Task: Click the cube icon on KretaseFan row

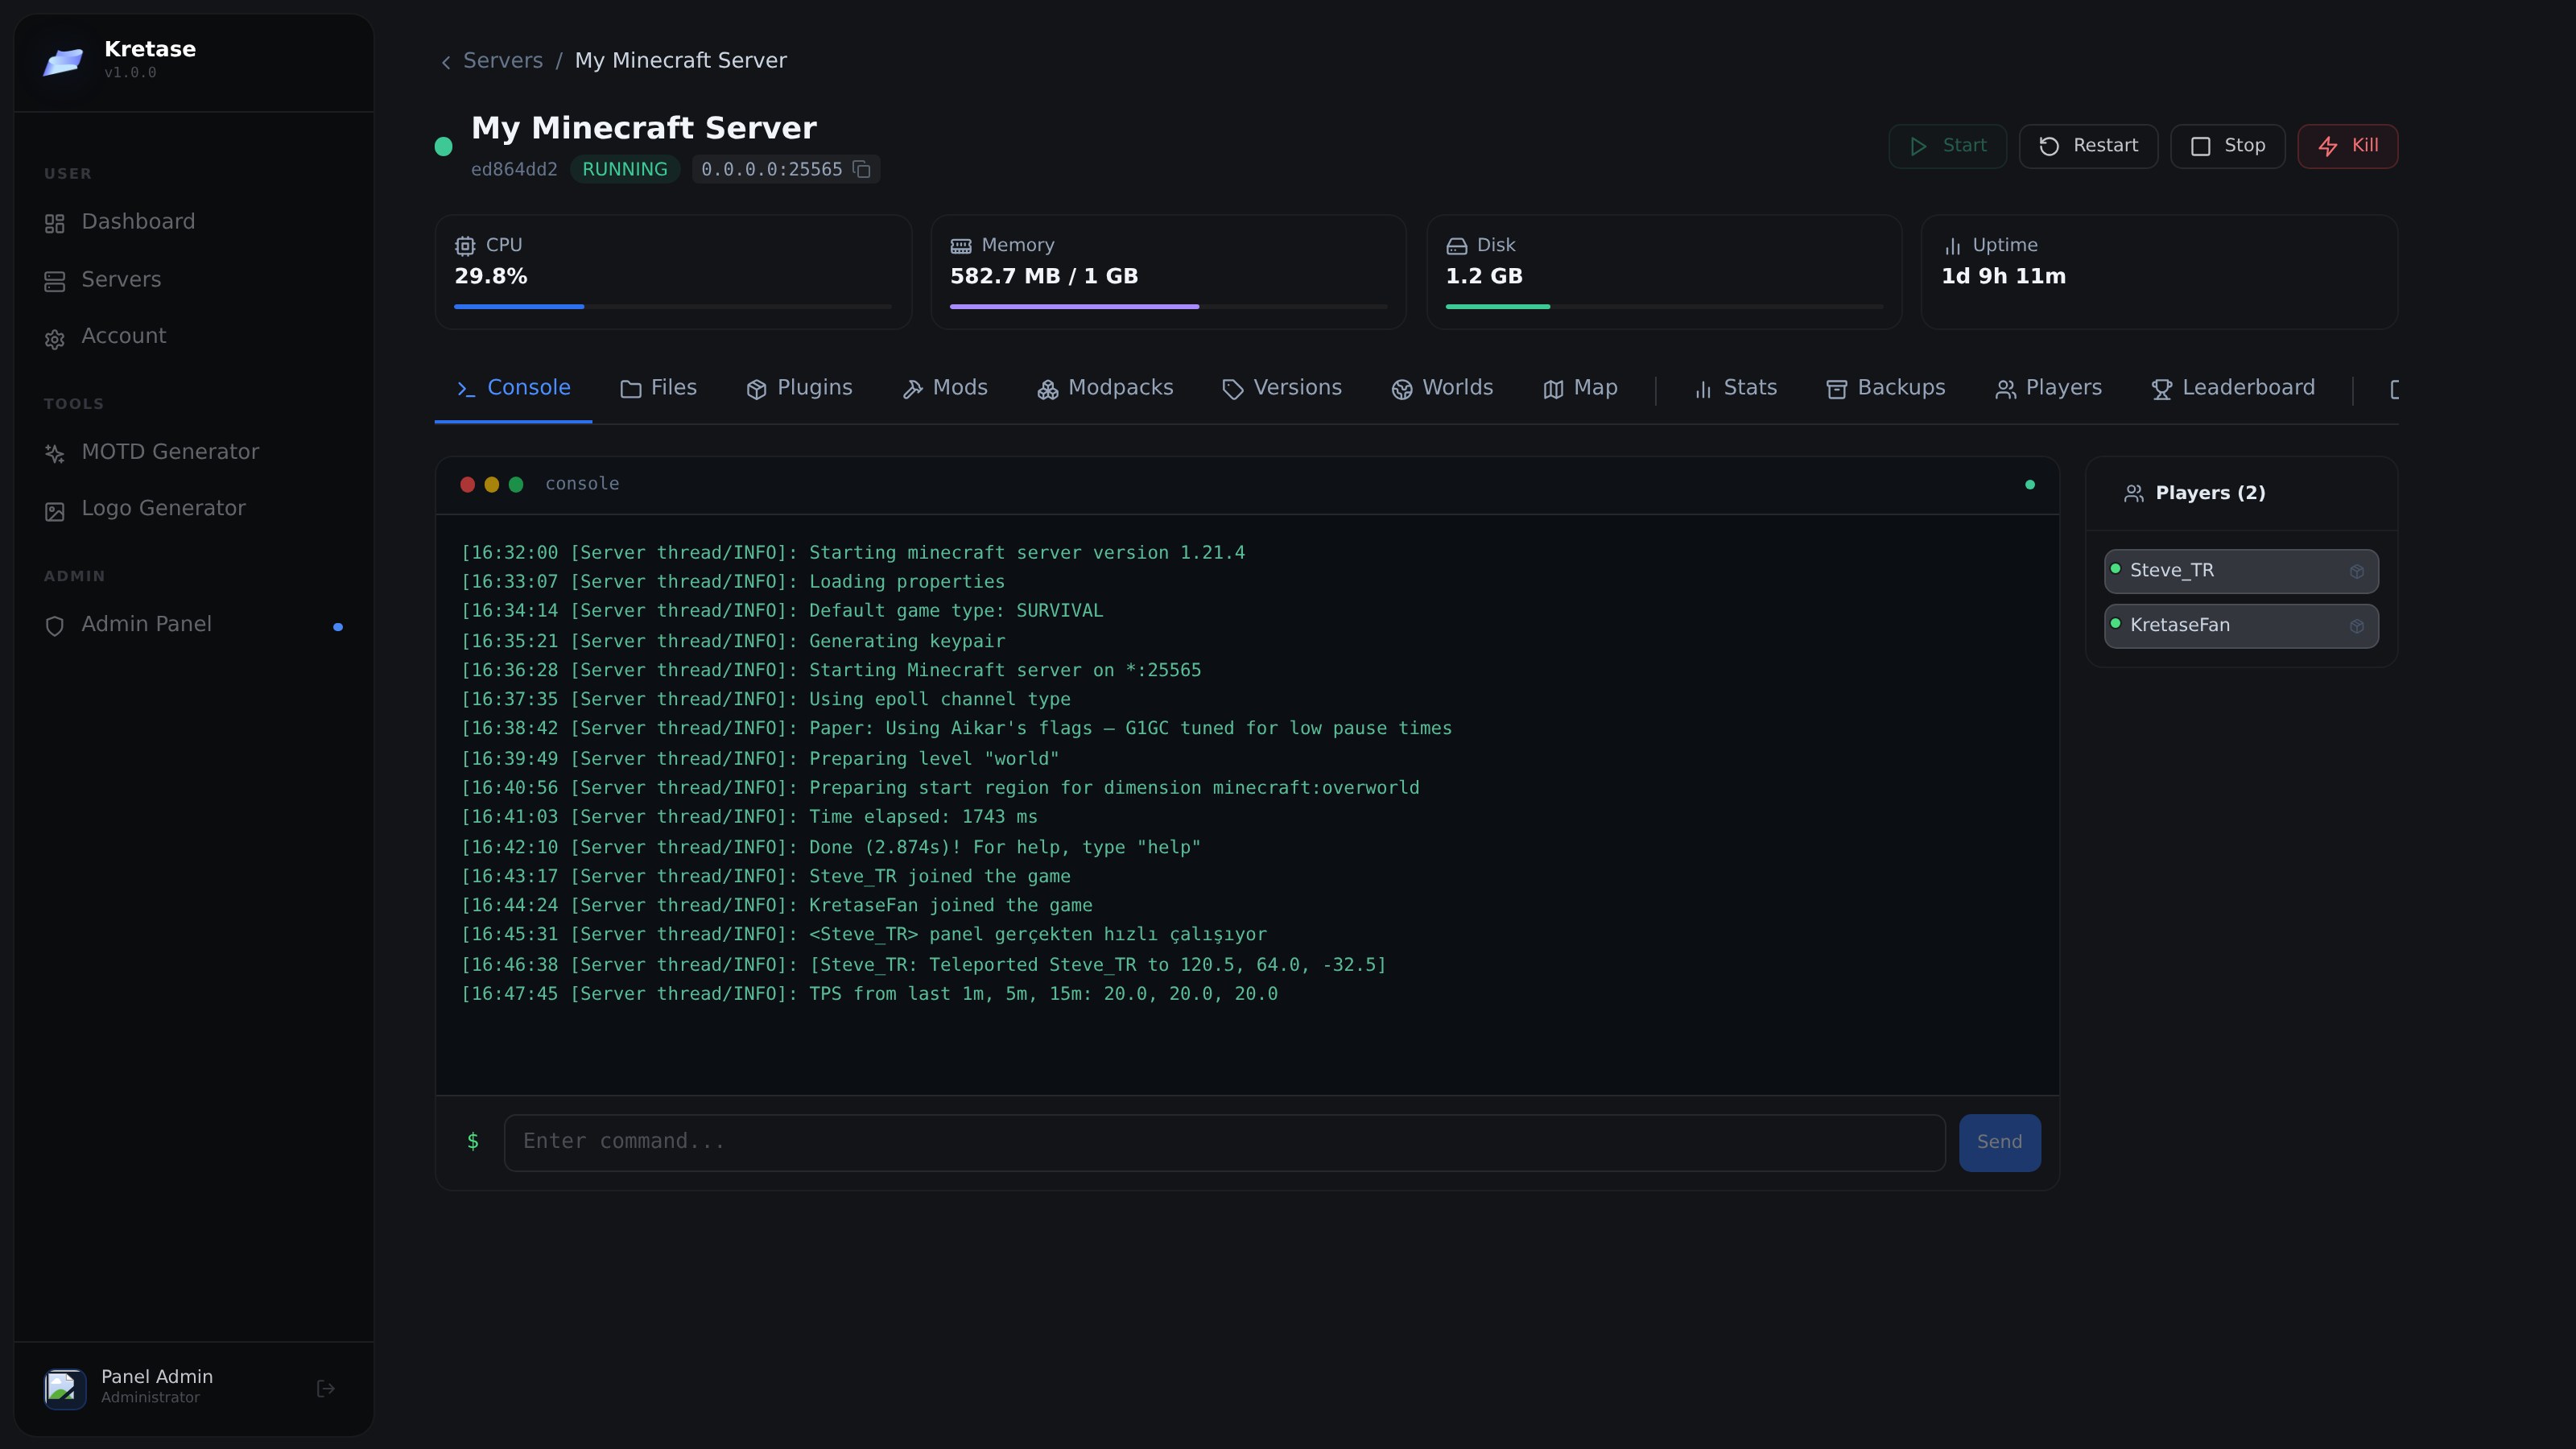Action: pyautogui.click(x=2357, y=626)
